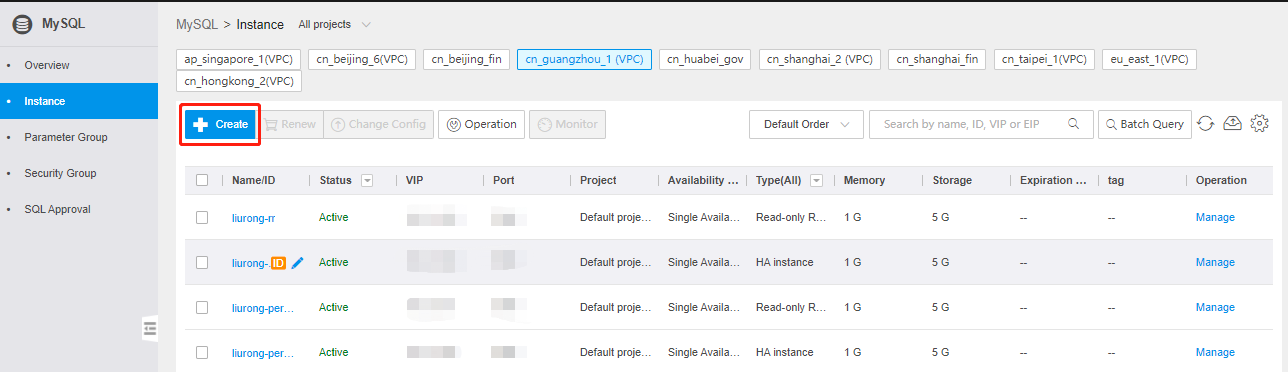Click the Memory column header

(864, 180)
